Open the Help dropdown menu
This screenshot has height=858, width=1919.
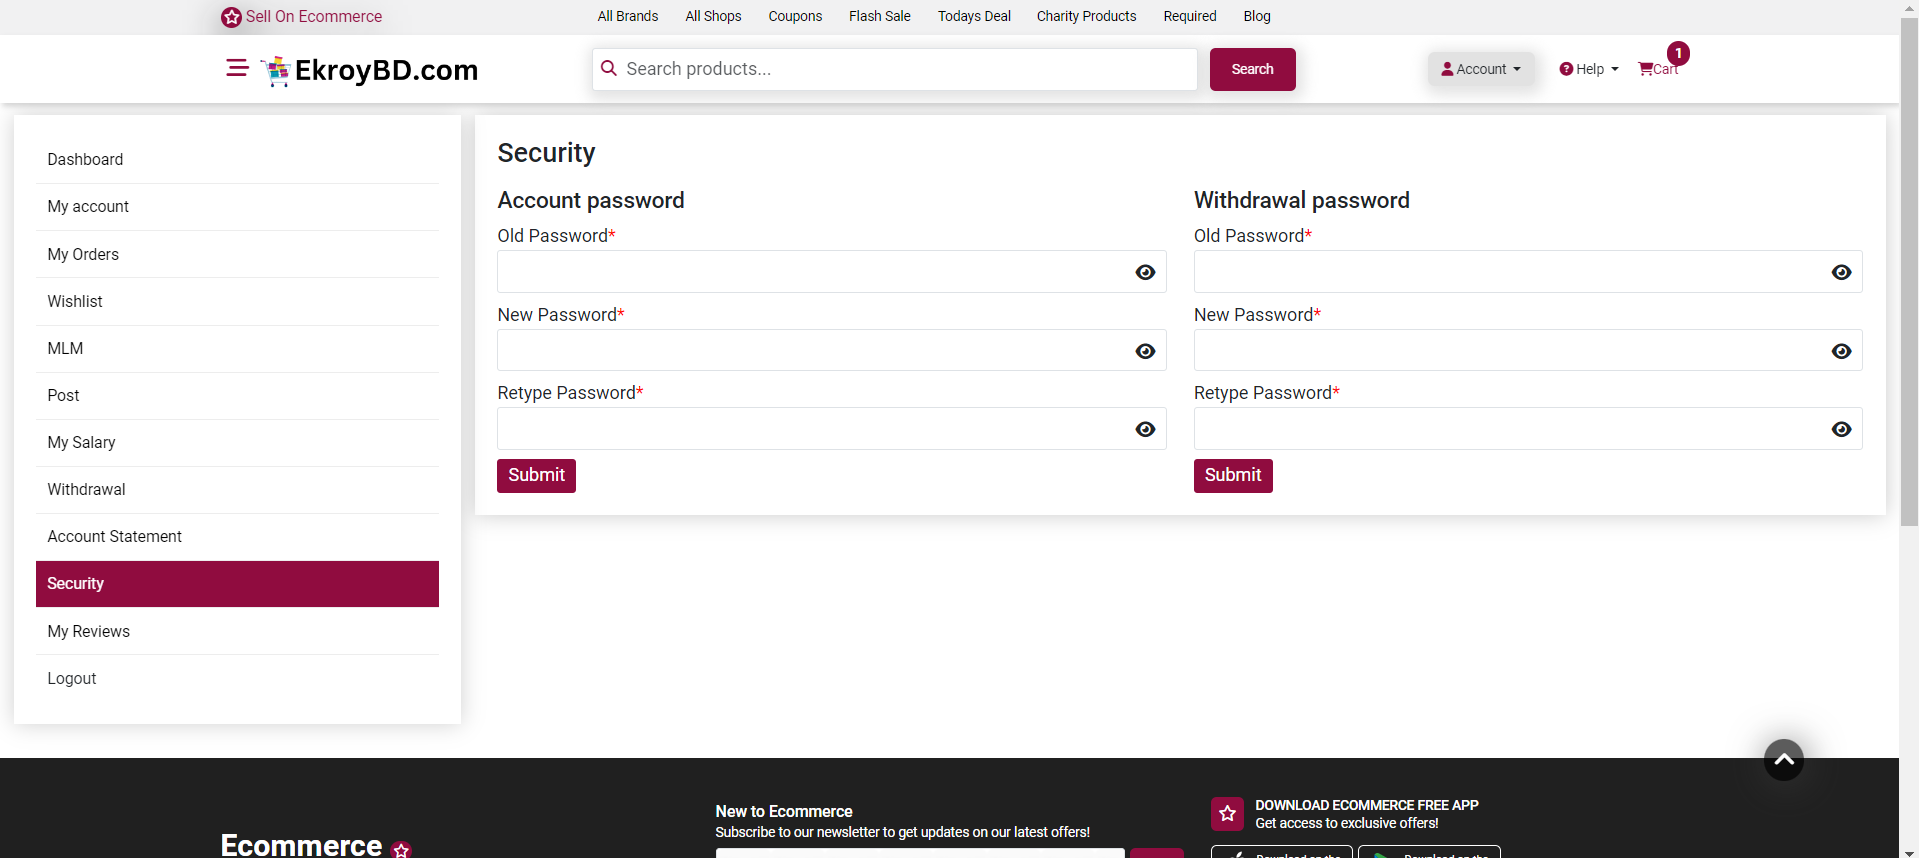(x=1588, y=69)
